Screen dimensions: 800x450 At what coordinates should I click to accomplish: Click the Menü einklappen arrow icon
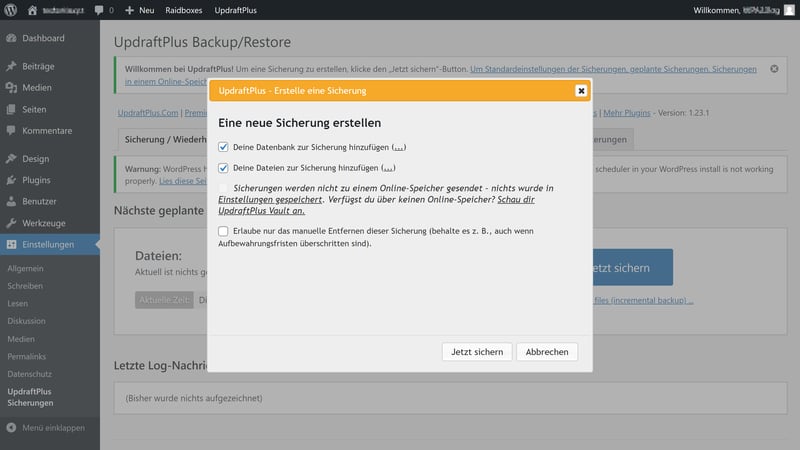tap(11, 428)
